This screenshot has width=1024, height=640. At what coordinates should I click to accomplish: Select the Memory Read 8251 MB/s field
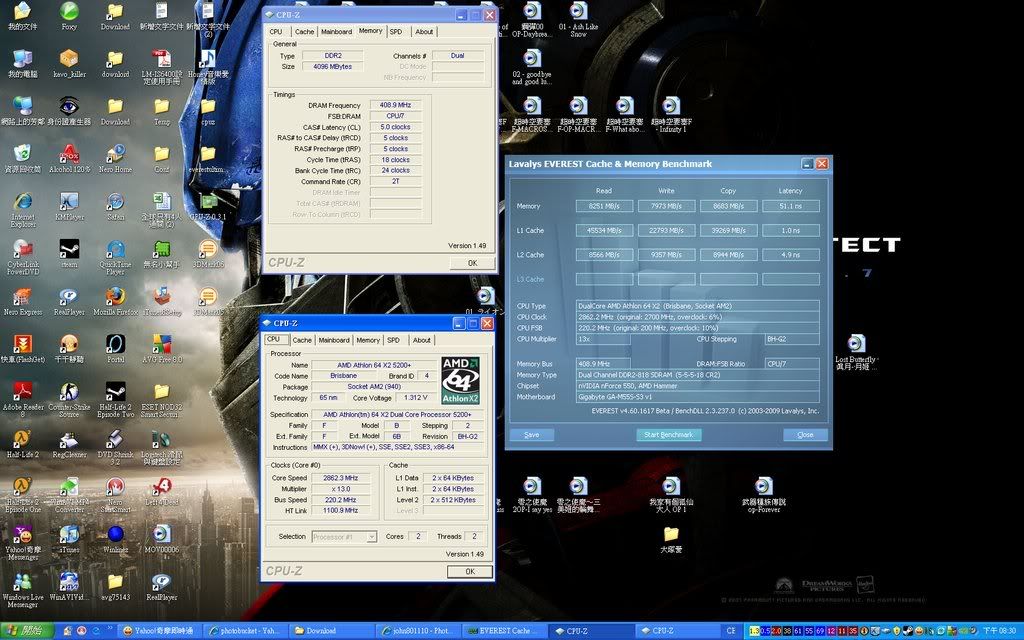(604, 206)
